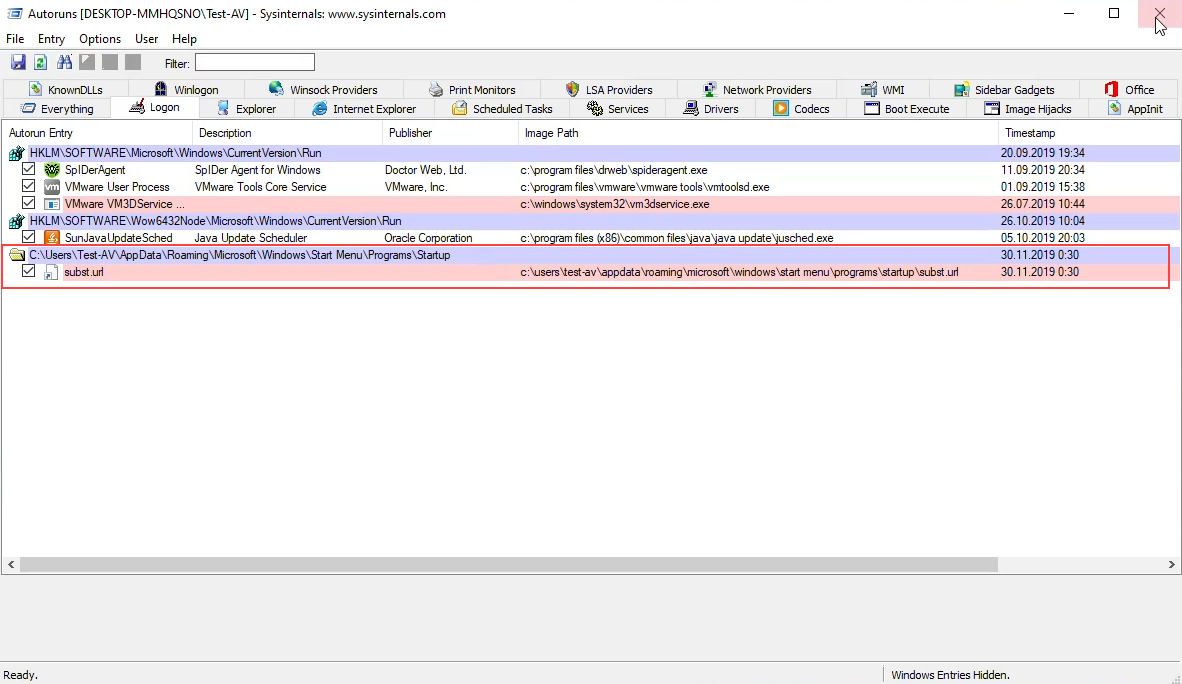Open the AppInit tab

coord(1135,109)
